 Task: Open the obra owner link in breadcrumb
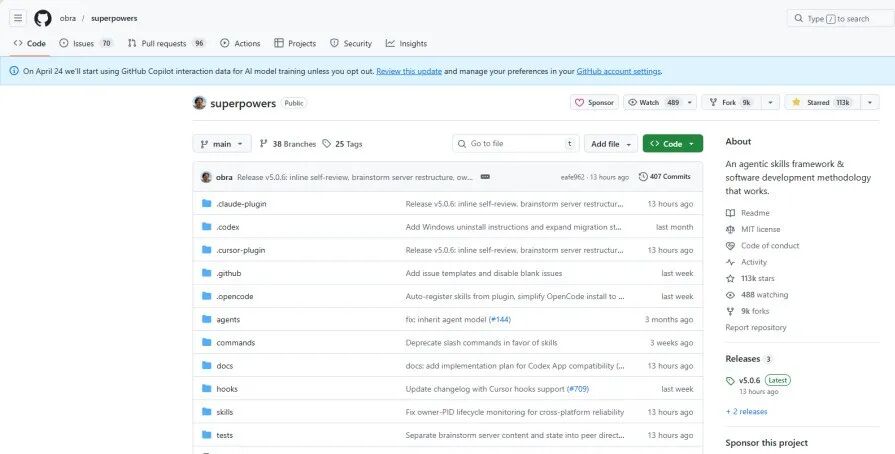tap(68, 18)
